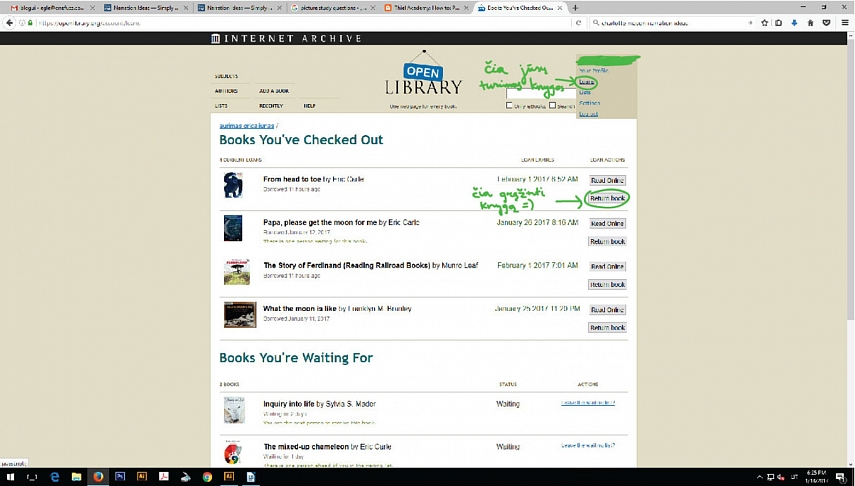Switch to the Gmail blogai tab
Viewport: 855px width, 486px height.
point(51,8)
